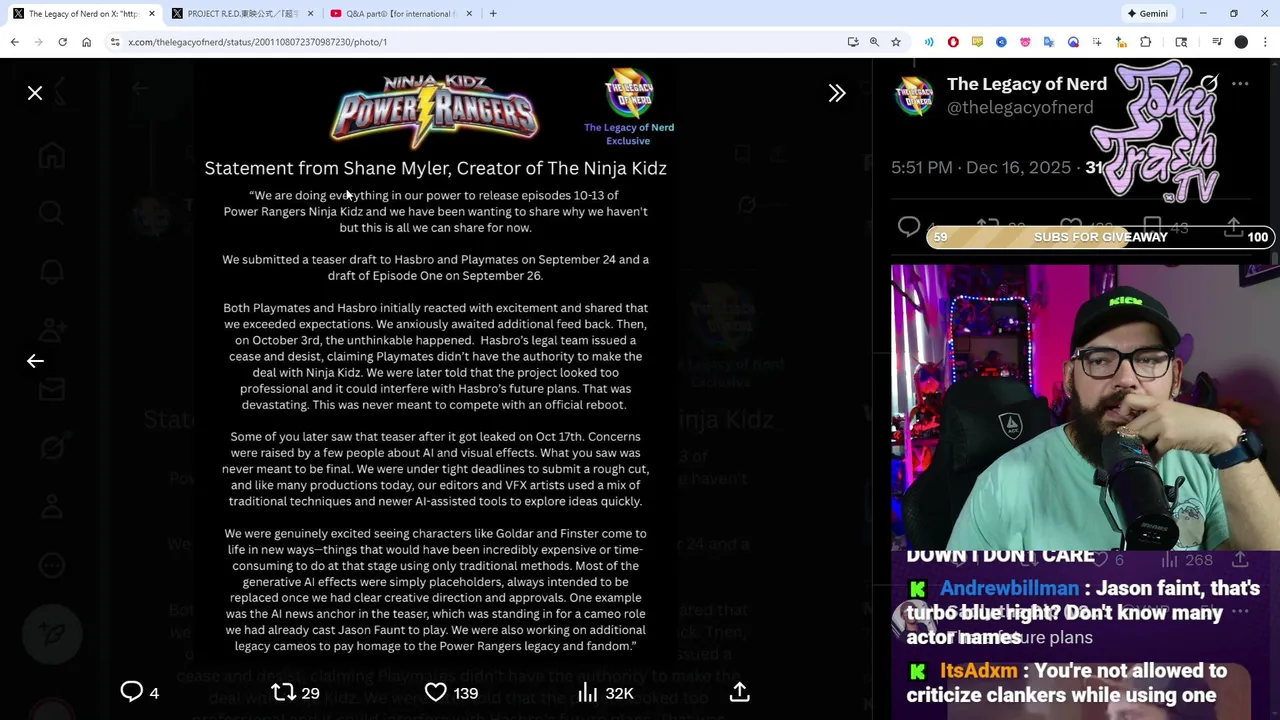Open the post's more options ellipsis
Viewport: 1280px width, 720px height.
pos(1240,84)
